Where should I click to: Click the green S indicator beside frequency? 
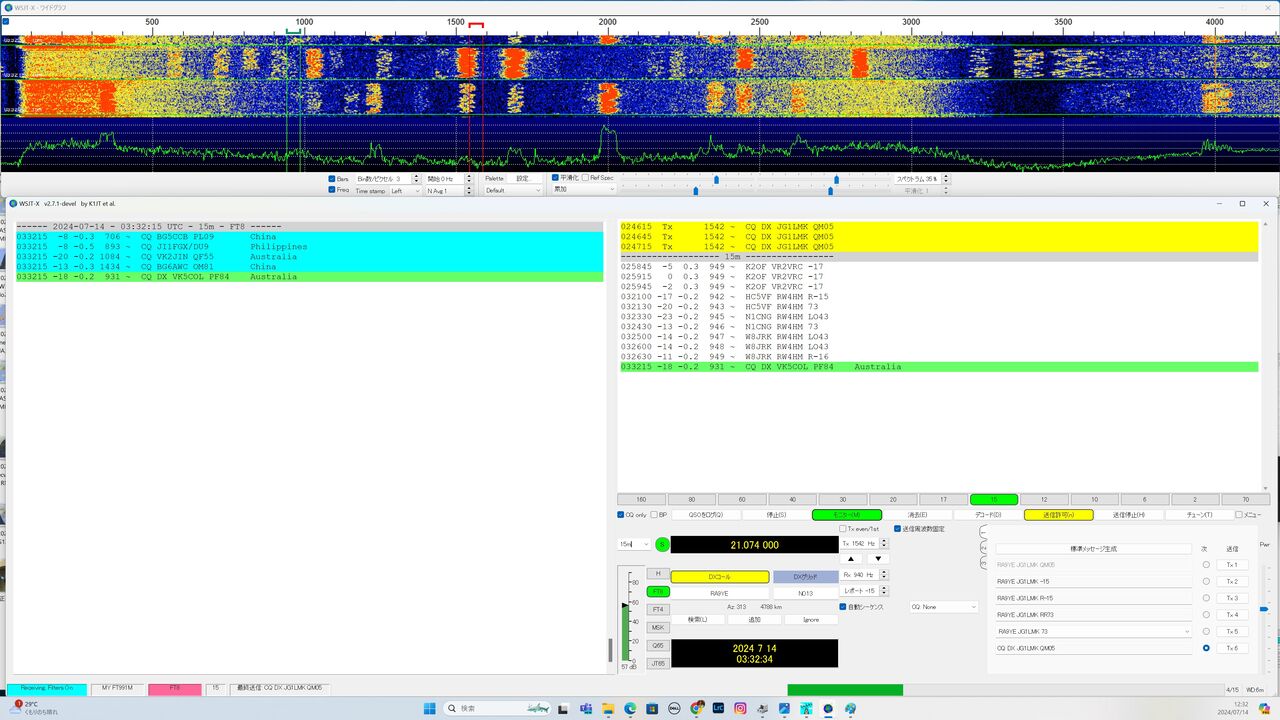(x=662, y=544)
